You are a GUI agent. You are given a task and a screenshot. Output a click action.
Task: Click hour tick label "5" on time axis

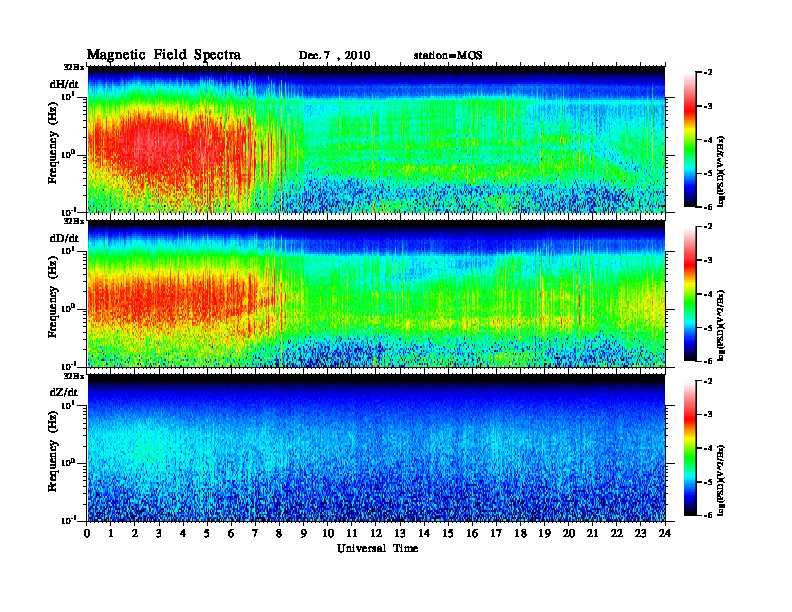[207, 533]
